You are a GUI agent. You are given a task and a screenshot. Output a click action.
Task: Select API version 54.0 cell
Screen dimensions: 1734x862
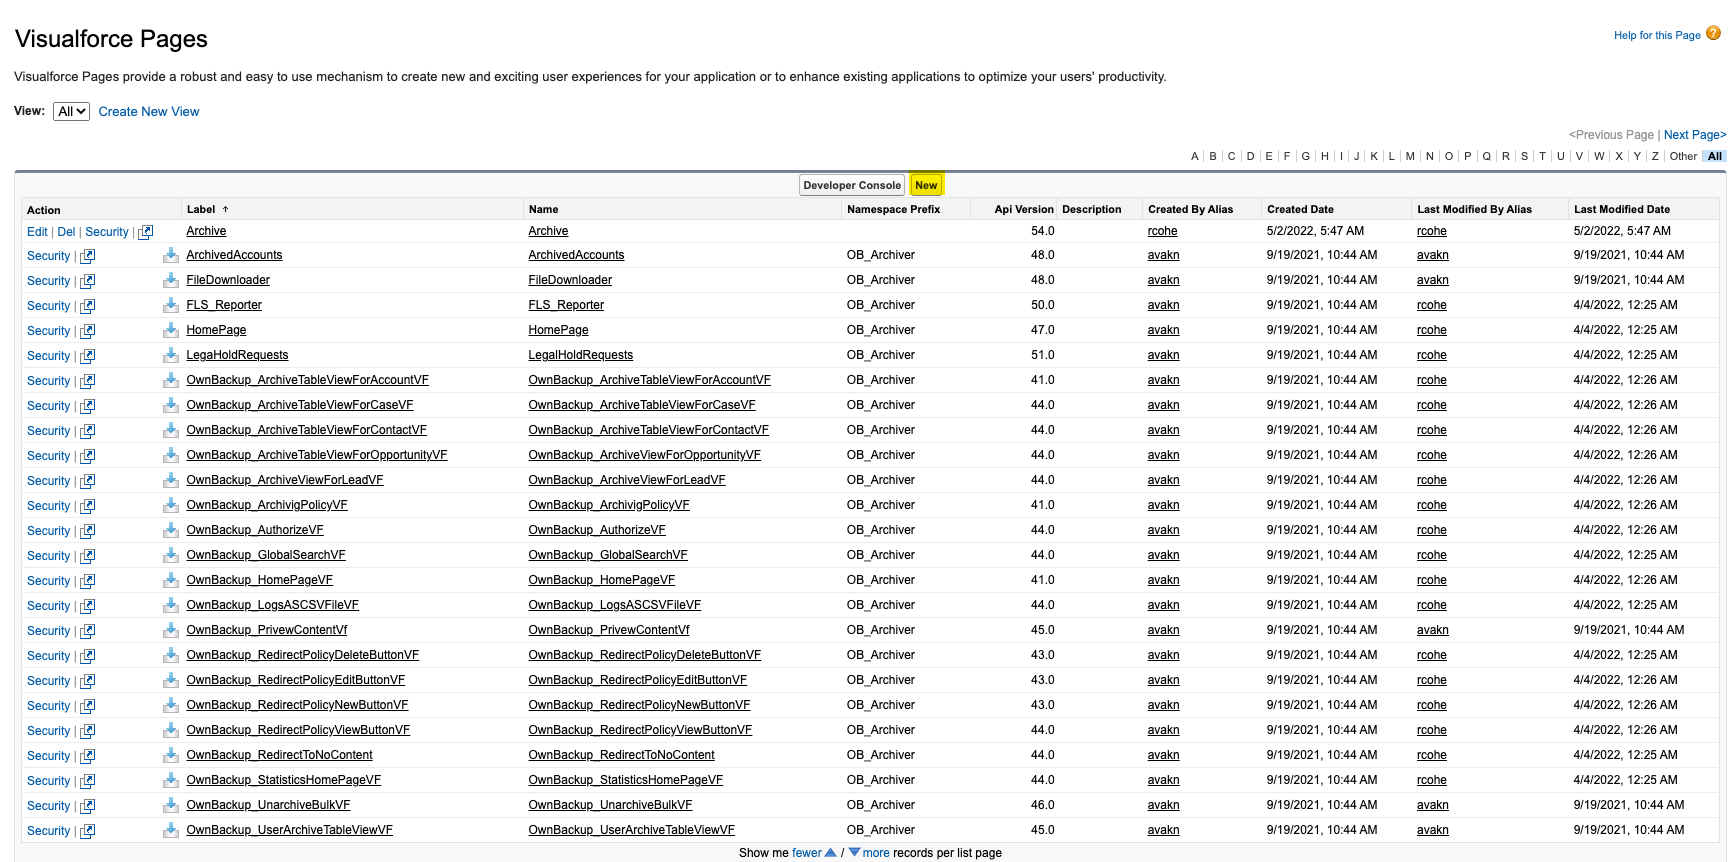[x=1042, y=231]
